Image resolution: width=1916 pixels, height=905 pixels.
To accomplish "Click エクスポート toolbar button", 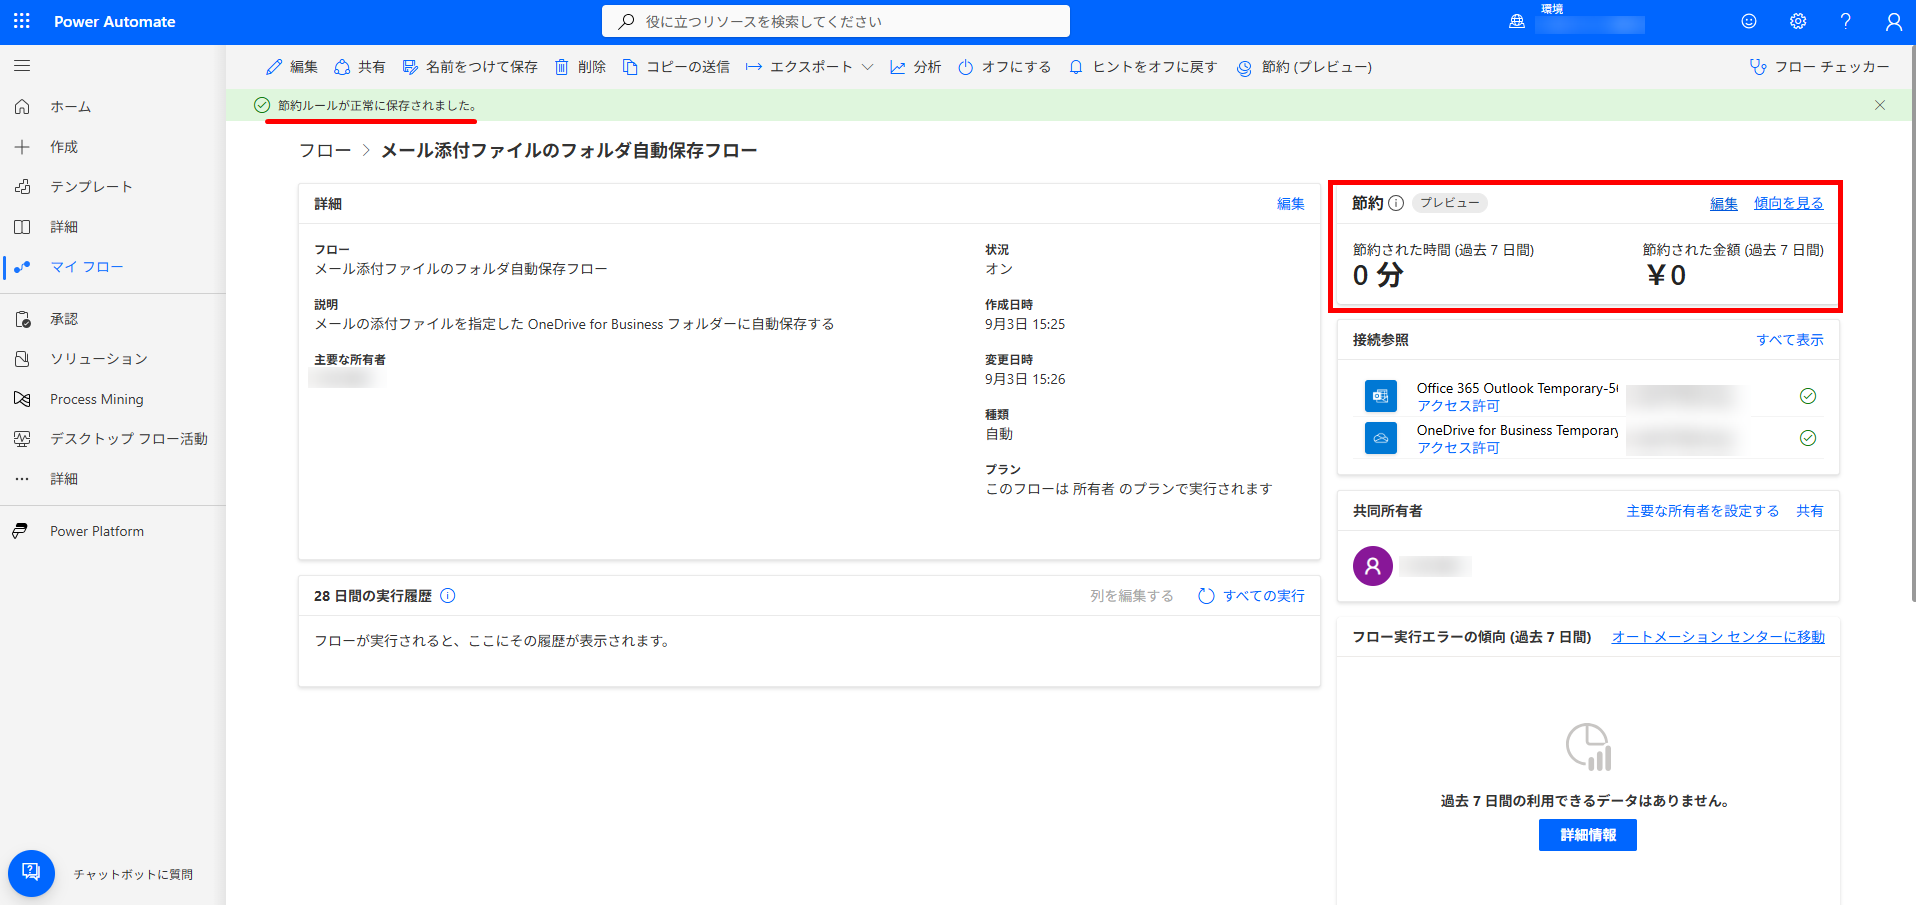I will pyautogui.click(x=799, y=67).
